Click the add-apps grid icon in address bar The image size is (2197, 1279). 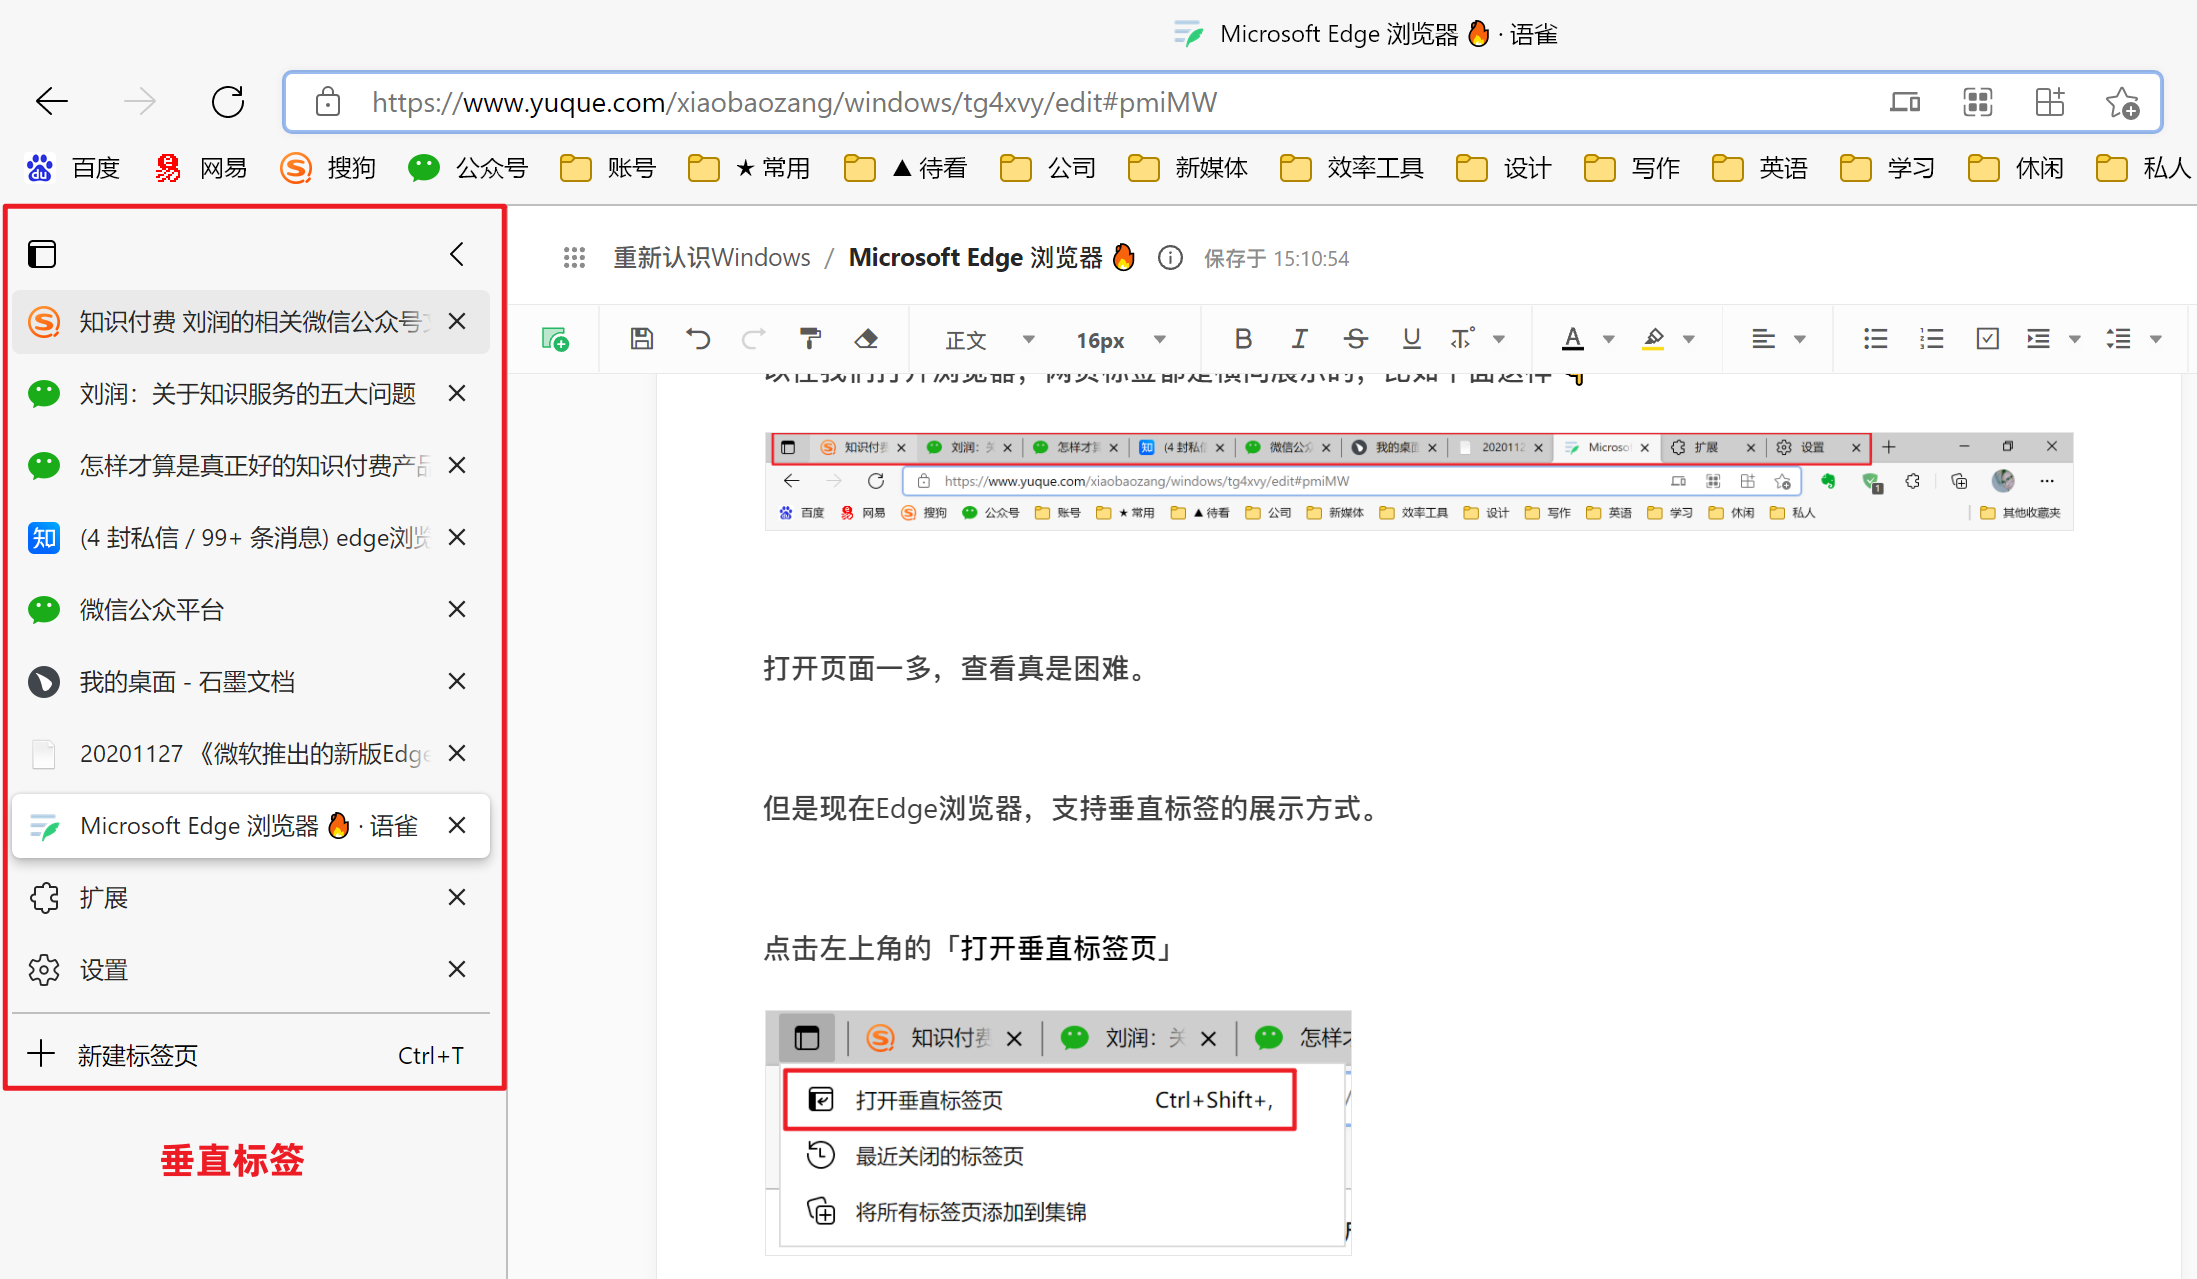2049,102
